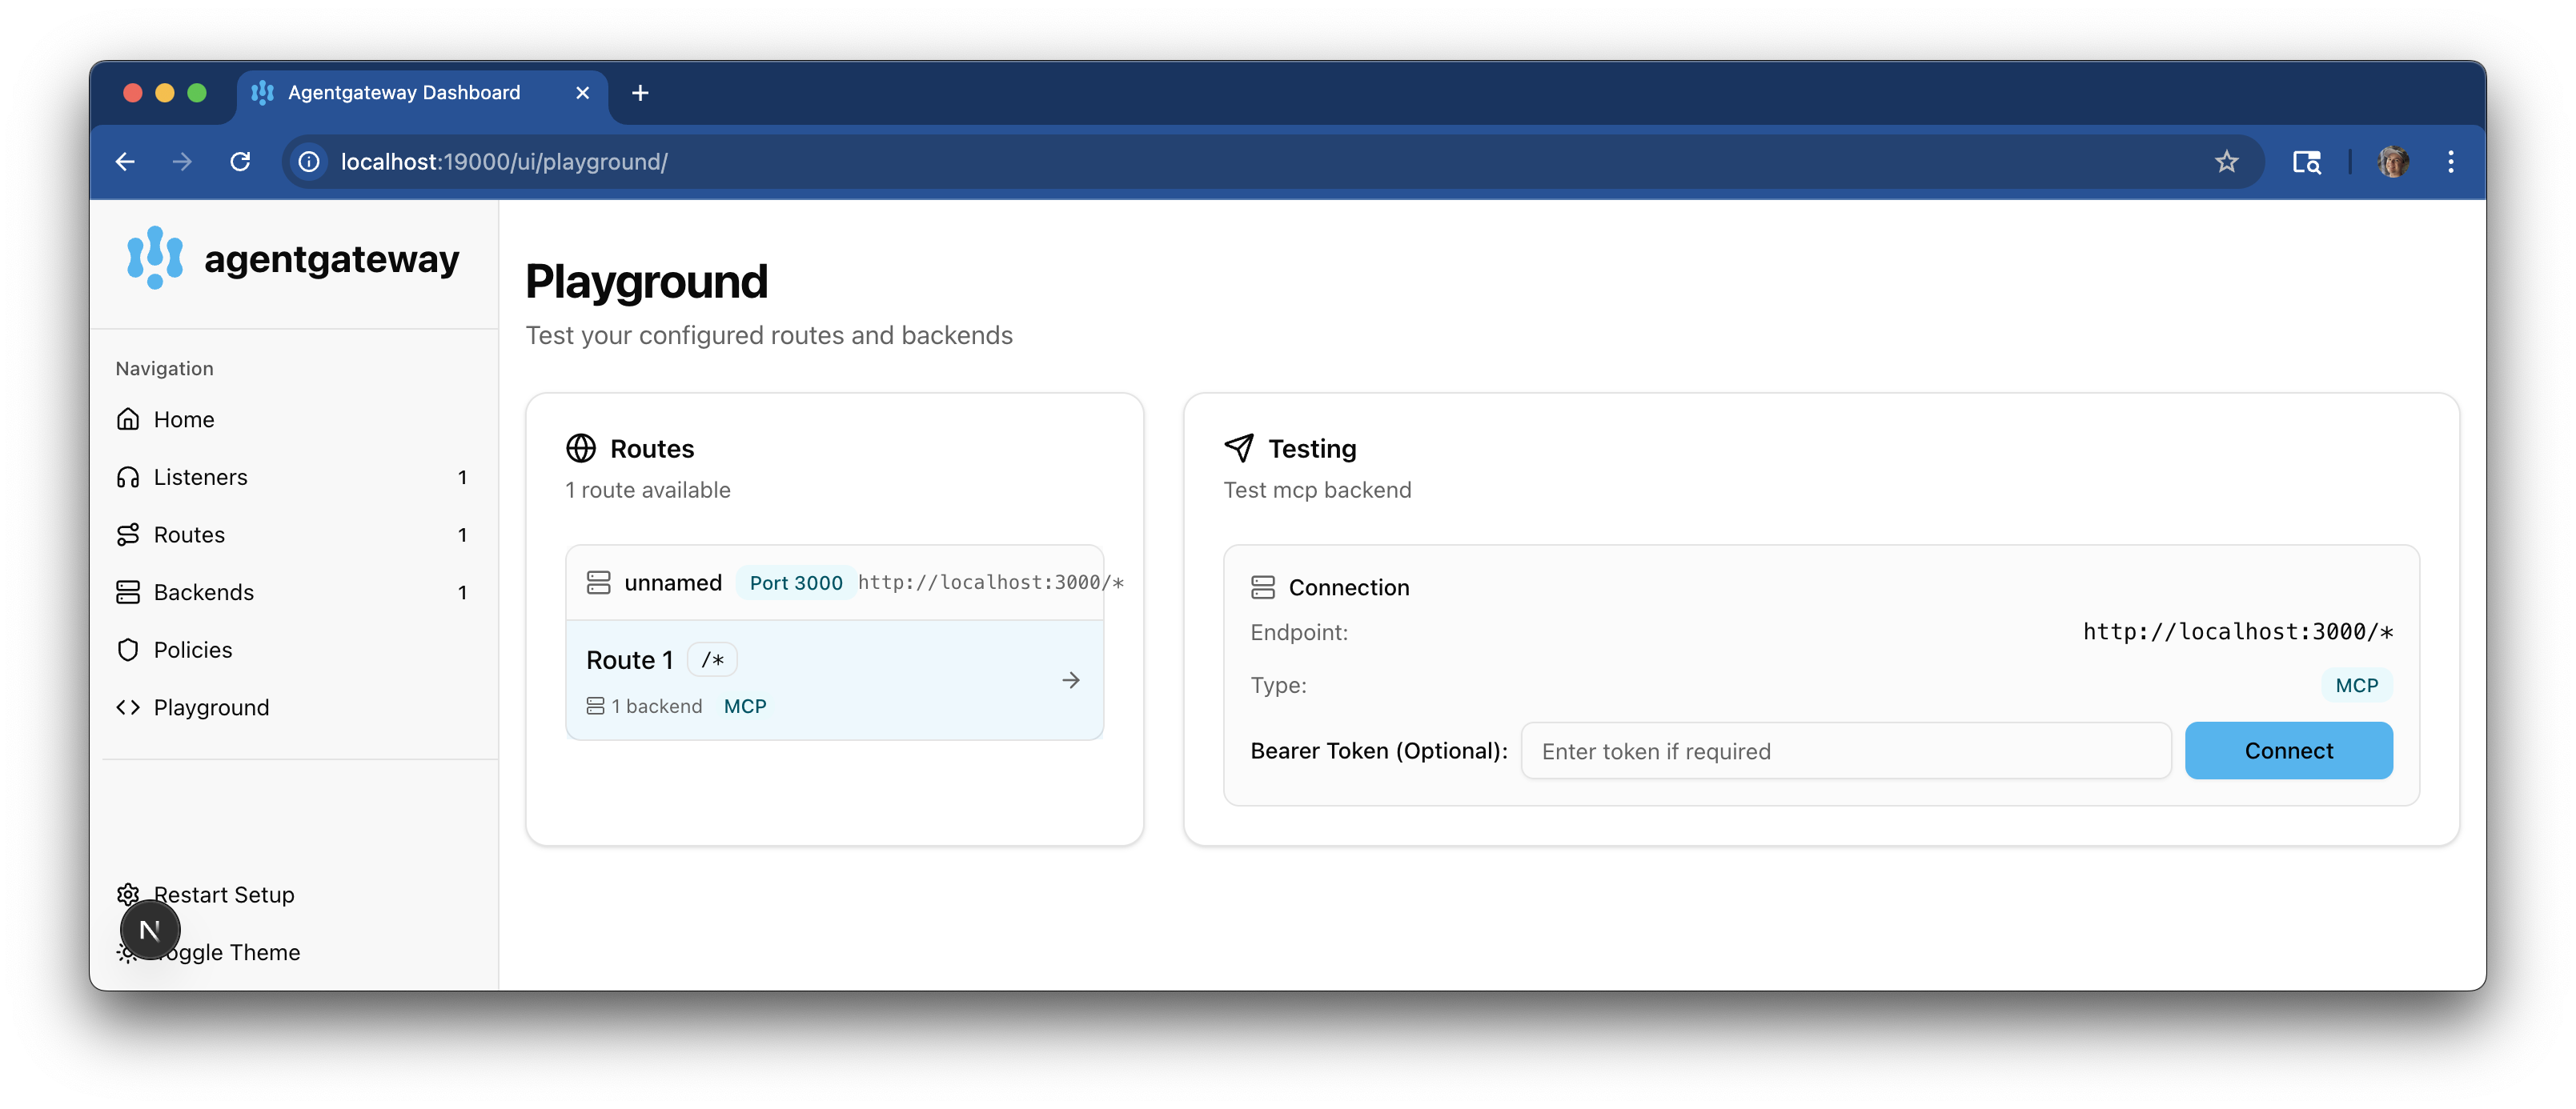Click the MCP label in Route 1 card
Screen dimensions: 2576x1109
tap(745, 706)
